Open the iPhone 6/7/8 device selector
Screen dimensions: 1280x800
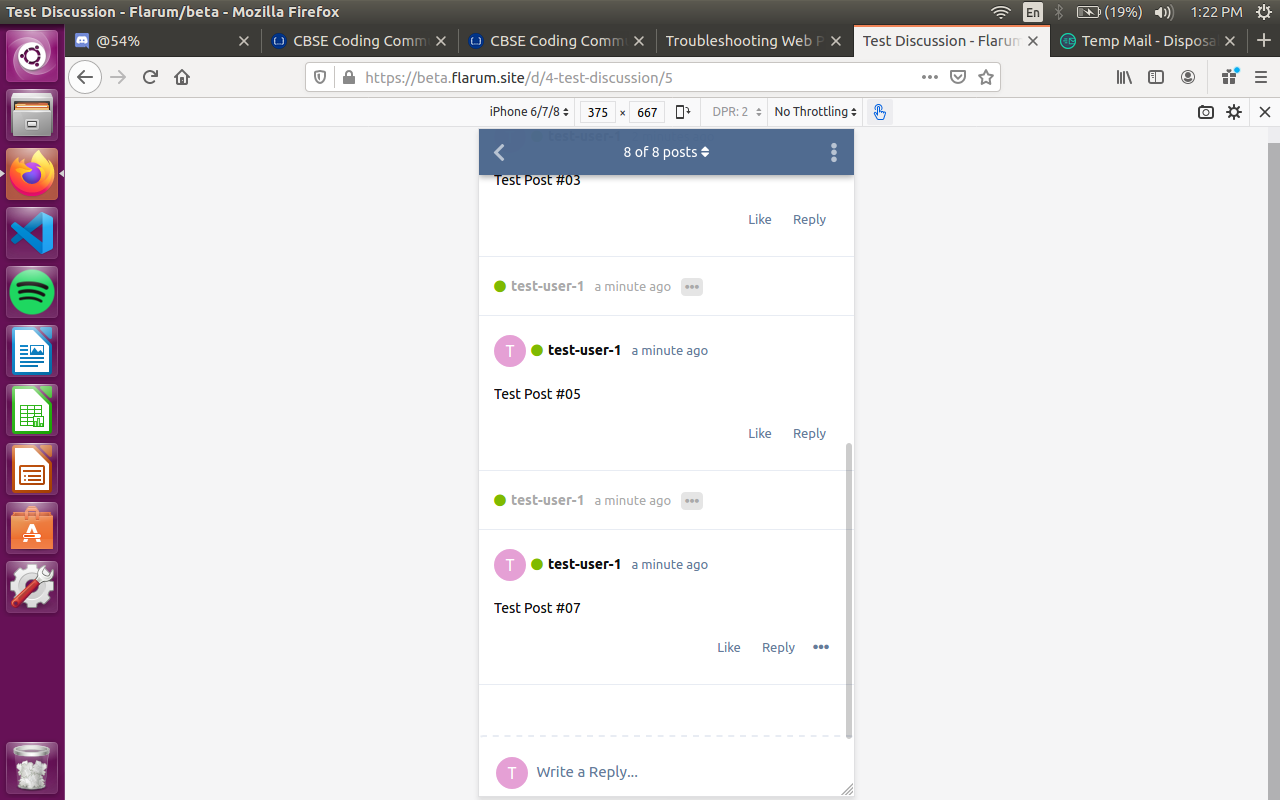[x=527, y=112]
